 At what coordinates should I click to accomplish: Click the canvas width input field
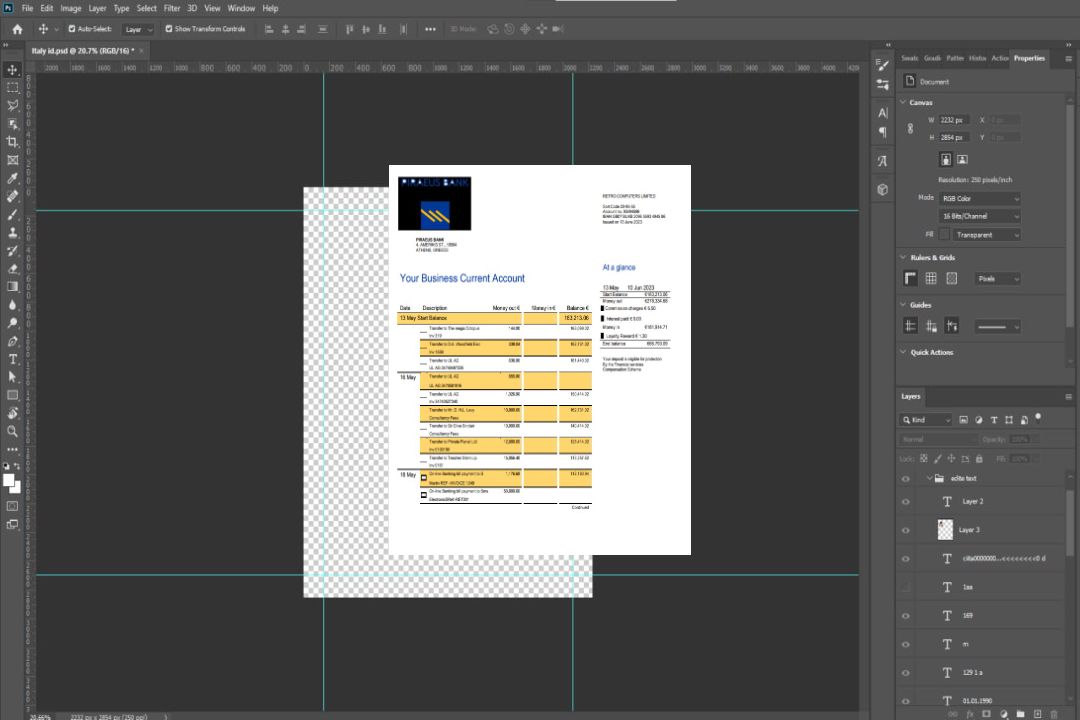point(954,120)
